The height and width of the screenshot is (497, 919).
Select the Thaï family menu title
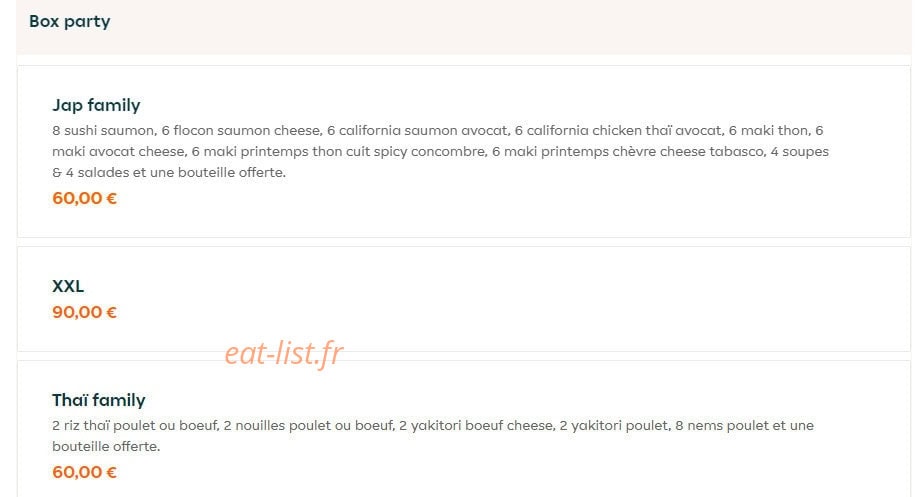coord(98,400)
